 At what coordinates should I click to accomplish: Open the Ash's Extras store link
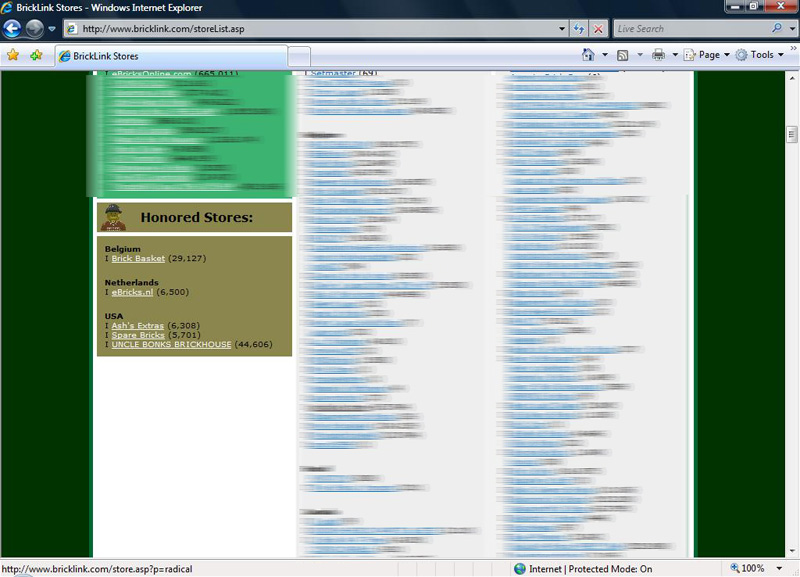[x=138, y=325]
